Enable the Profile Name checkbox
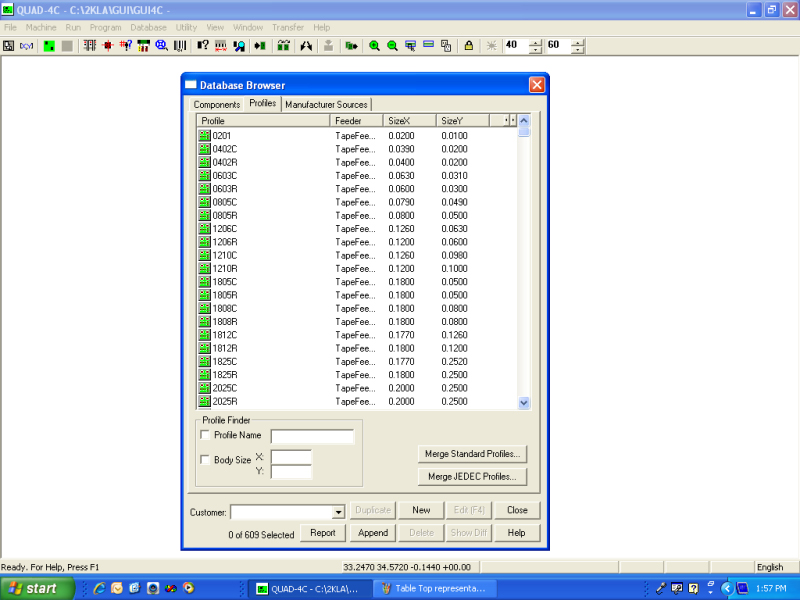The image size is (800, 600). coord(205,435)
